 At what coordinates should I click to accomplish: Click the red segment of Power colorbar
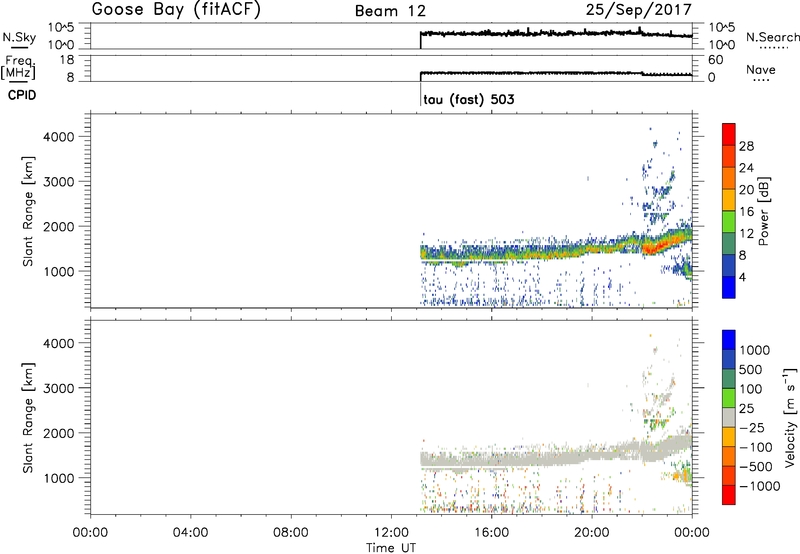pos(729,134)
